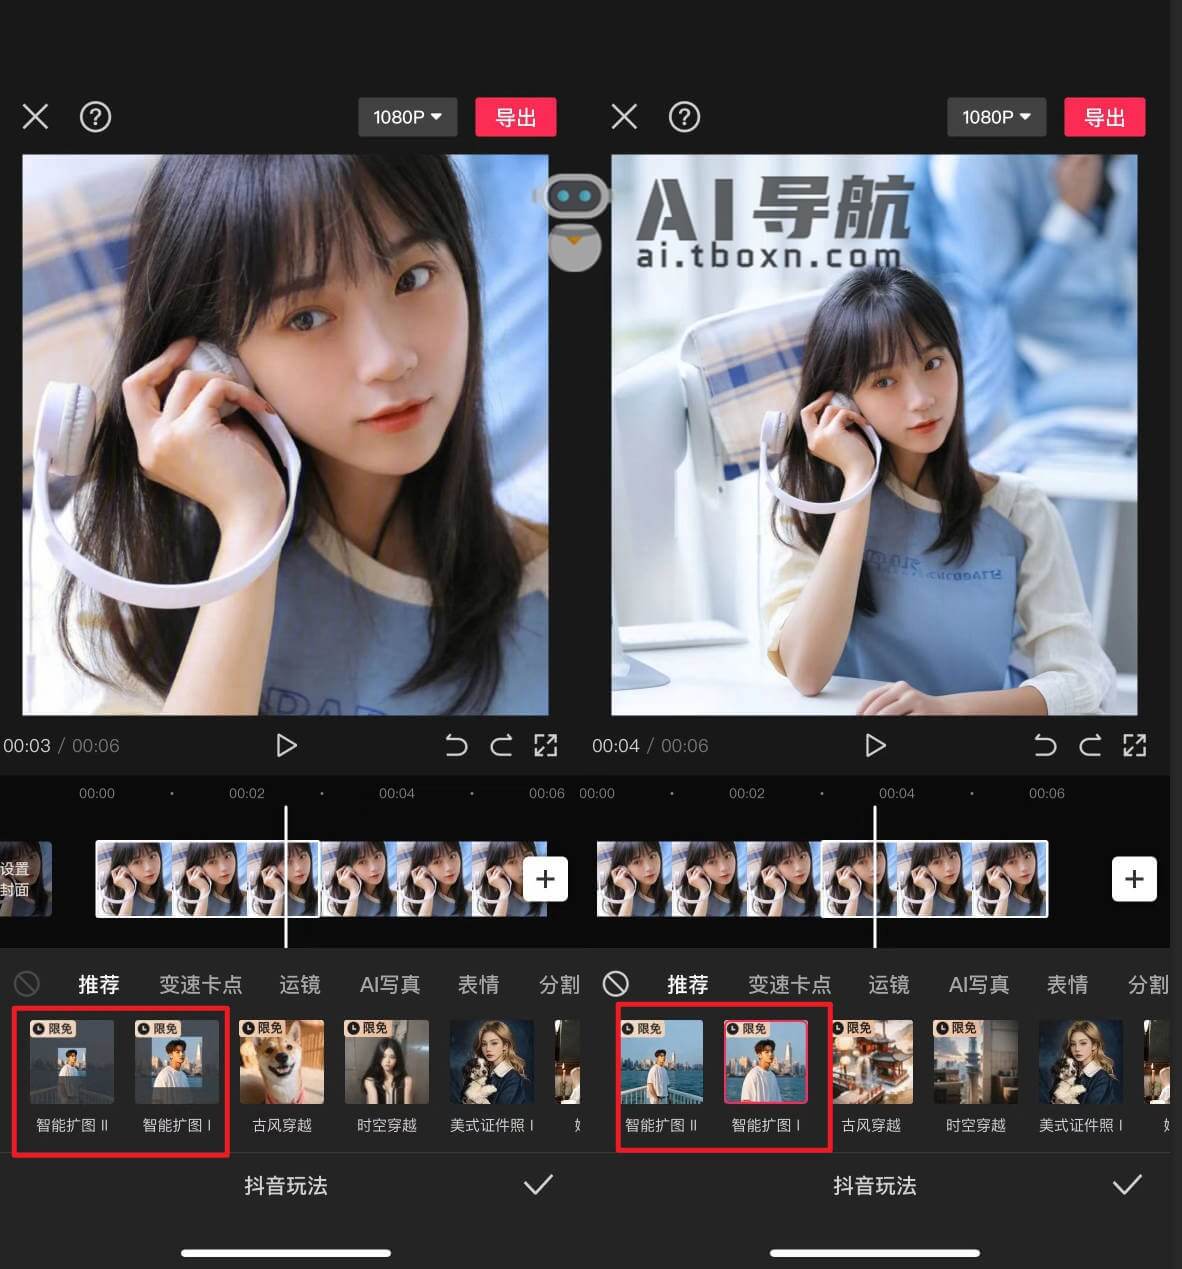The image size is (1182, 1269).
Task: Expand the preview to fullscreen
Action: [546, 745]
